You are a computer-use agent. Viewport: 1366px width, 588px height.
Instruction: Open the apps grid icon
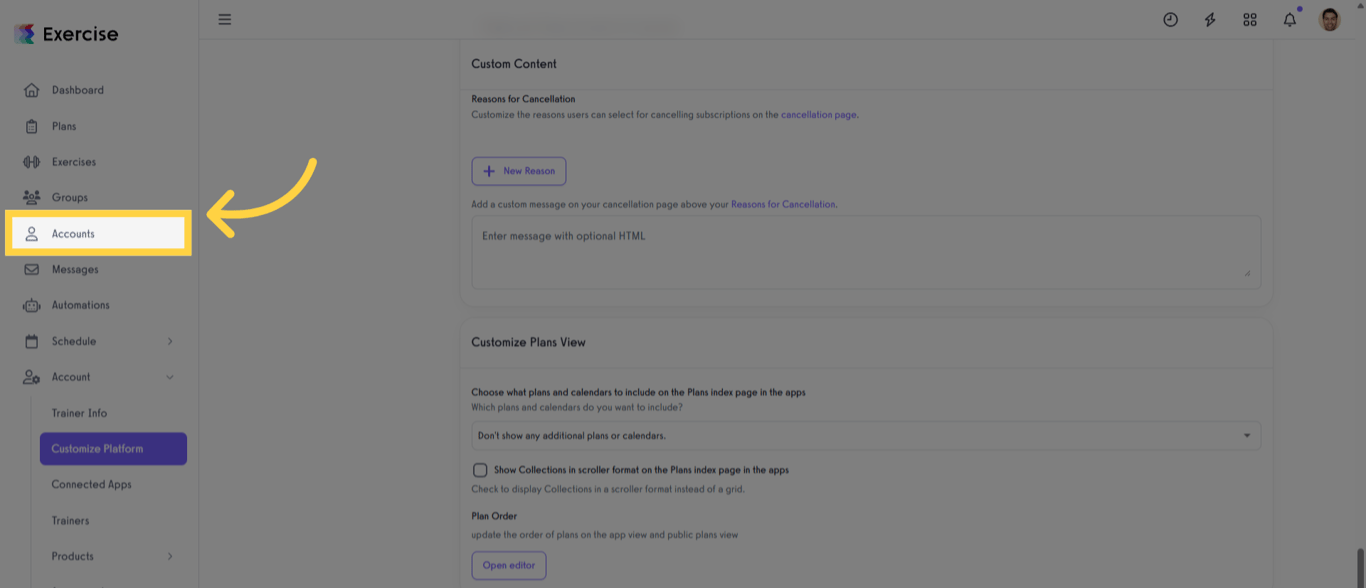(x=1250, y=19)
